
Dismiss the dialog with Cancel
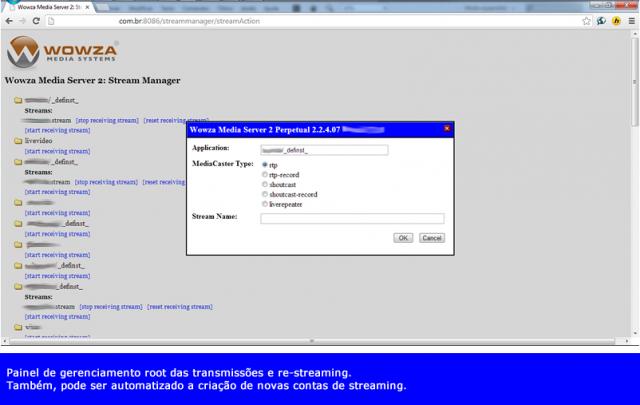tap(432, 238)
